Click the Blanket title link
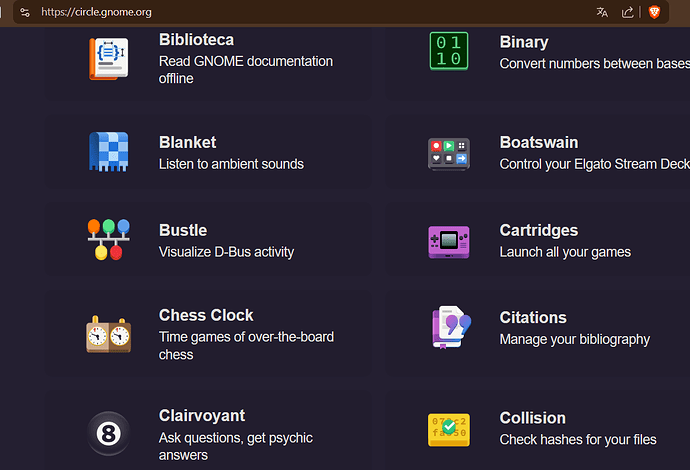690x470 pixels. tap(187, 142)
